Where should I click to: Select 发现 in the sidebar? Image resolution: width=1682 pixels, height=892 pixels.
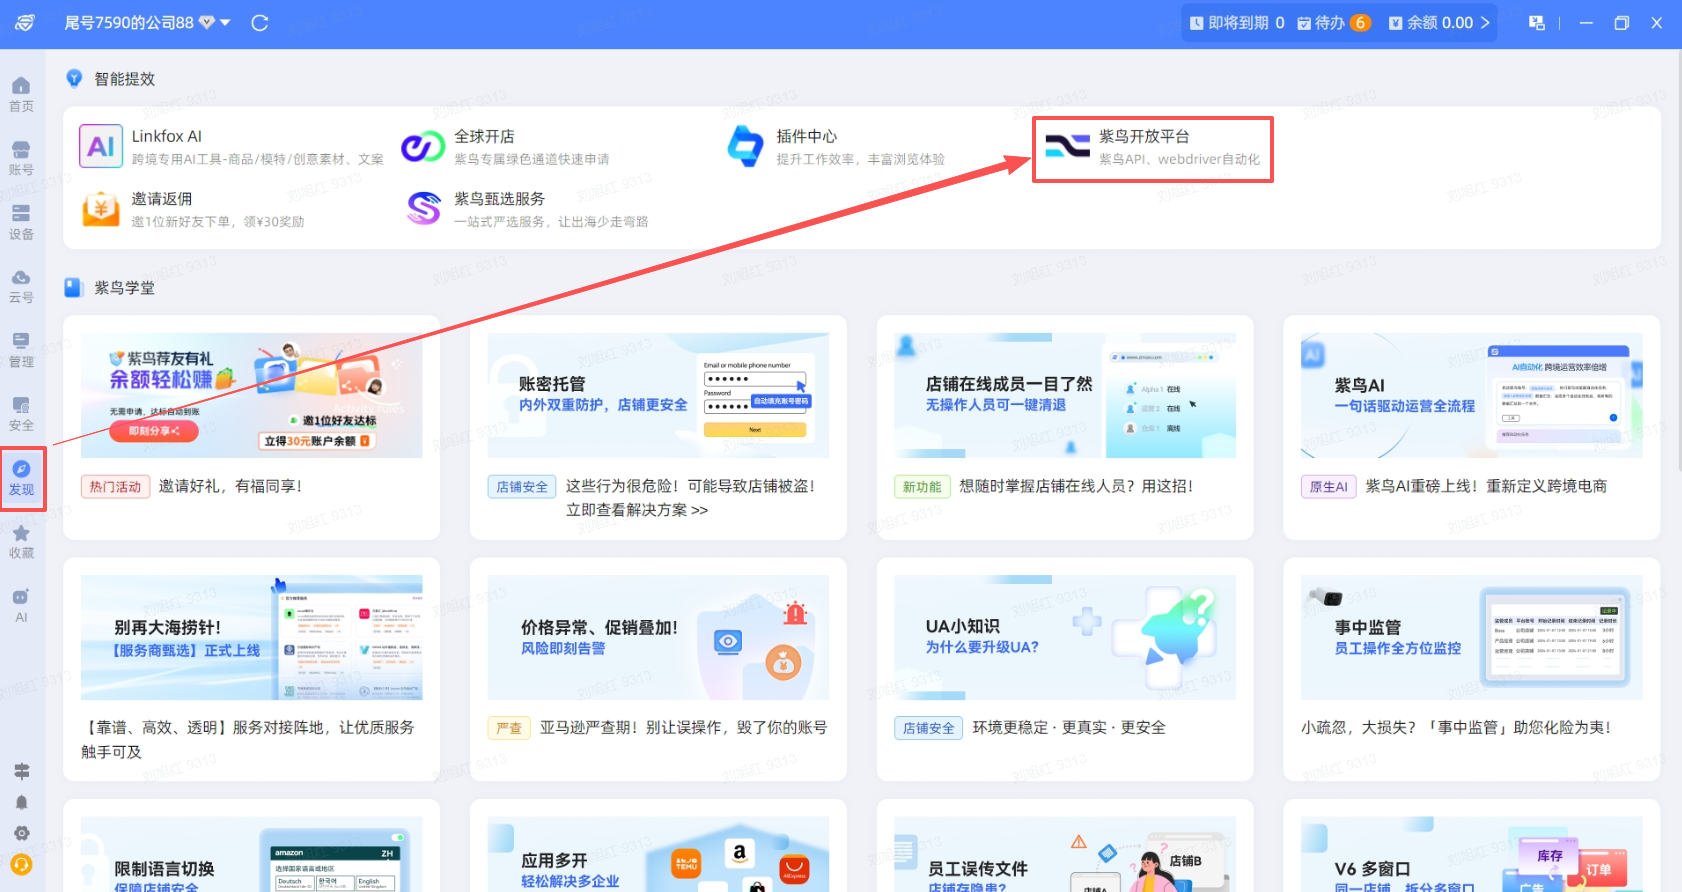[21, 478]
